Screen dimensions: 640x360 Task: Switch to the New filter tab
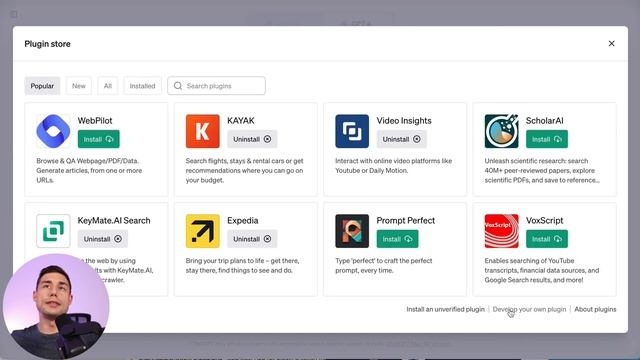click(79, 86)
